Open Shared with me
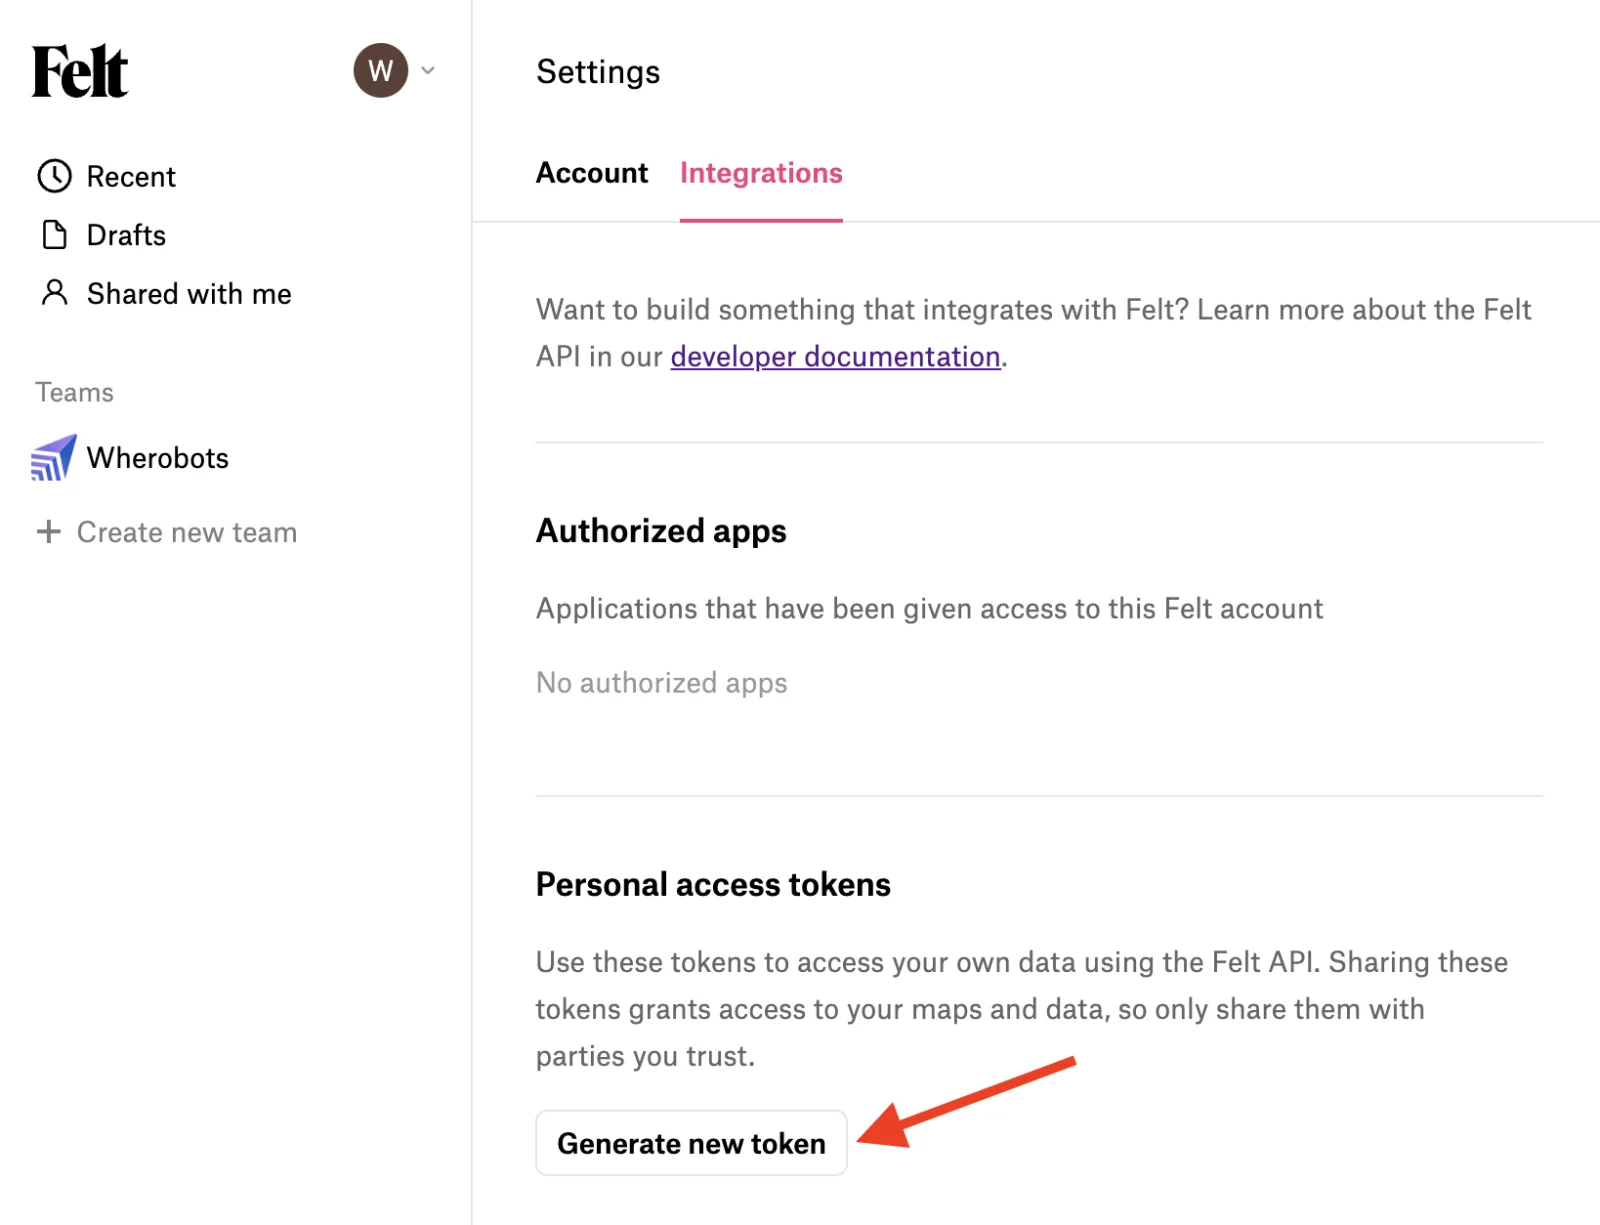 (x=189, y=294)
